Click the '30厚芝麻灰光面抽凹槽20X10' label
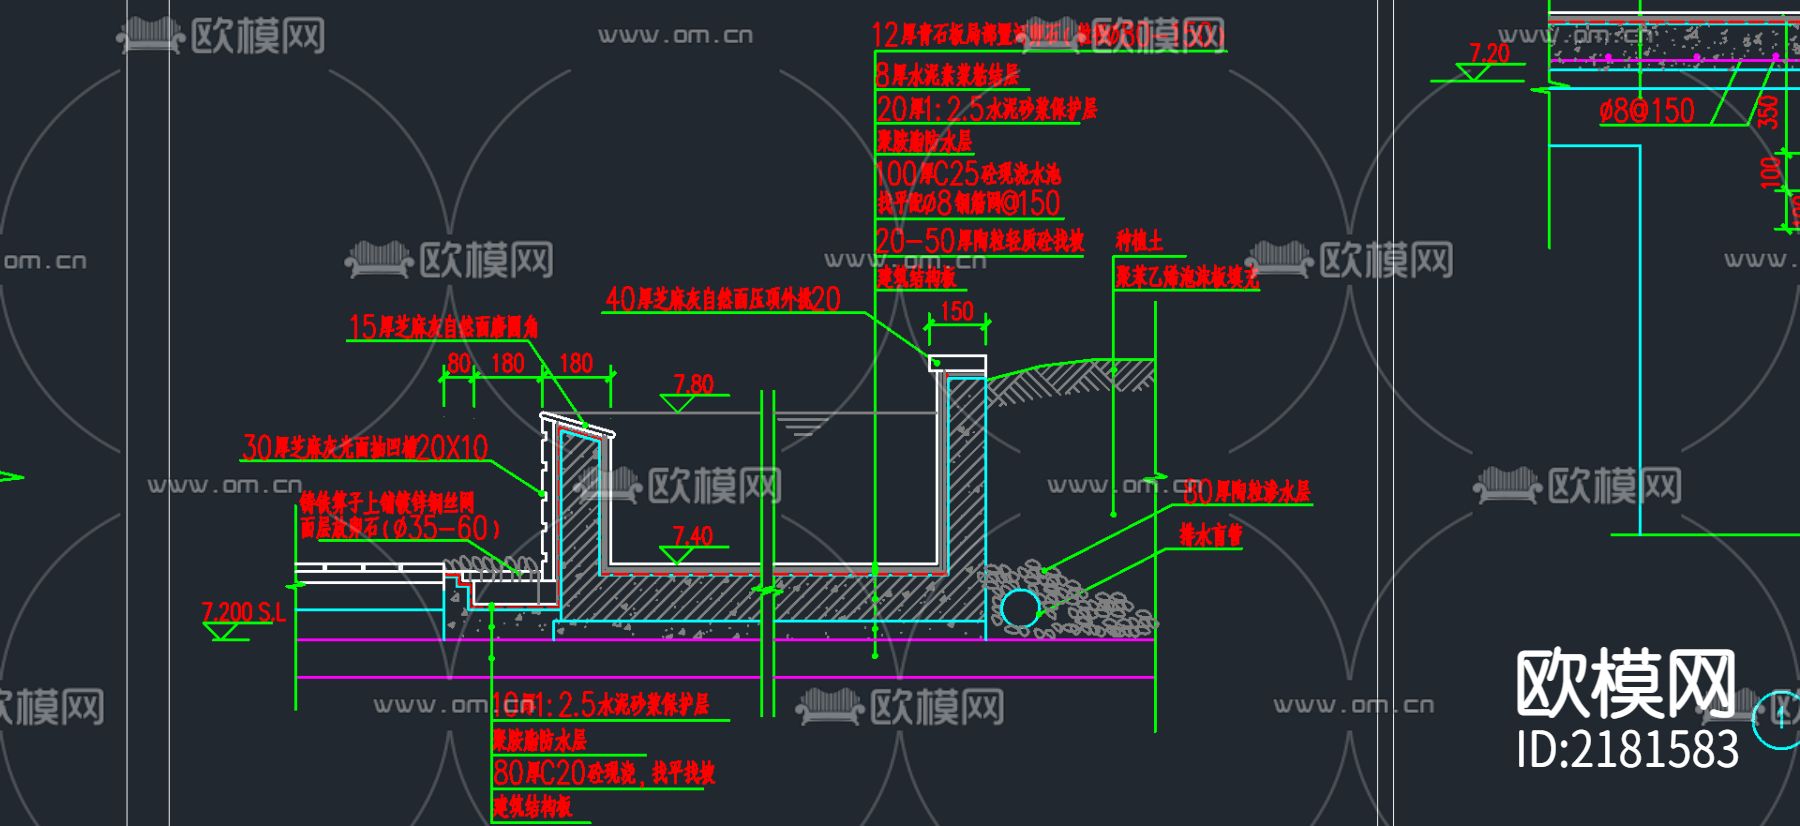Viewport: 1800px width, 826px height. pyautogui.click(x=365, y=447)
